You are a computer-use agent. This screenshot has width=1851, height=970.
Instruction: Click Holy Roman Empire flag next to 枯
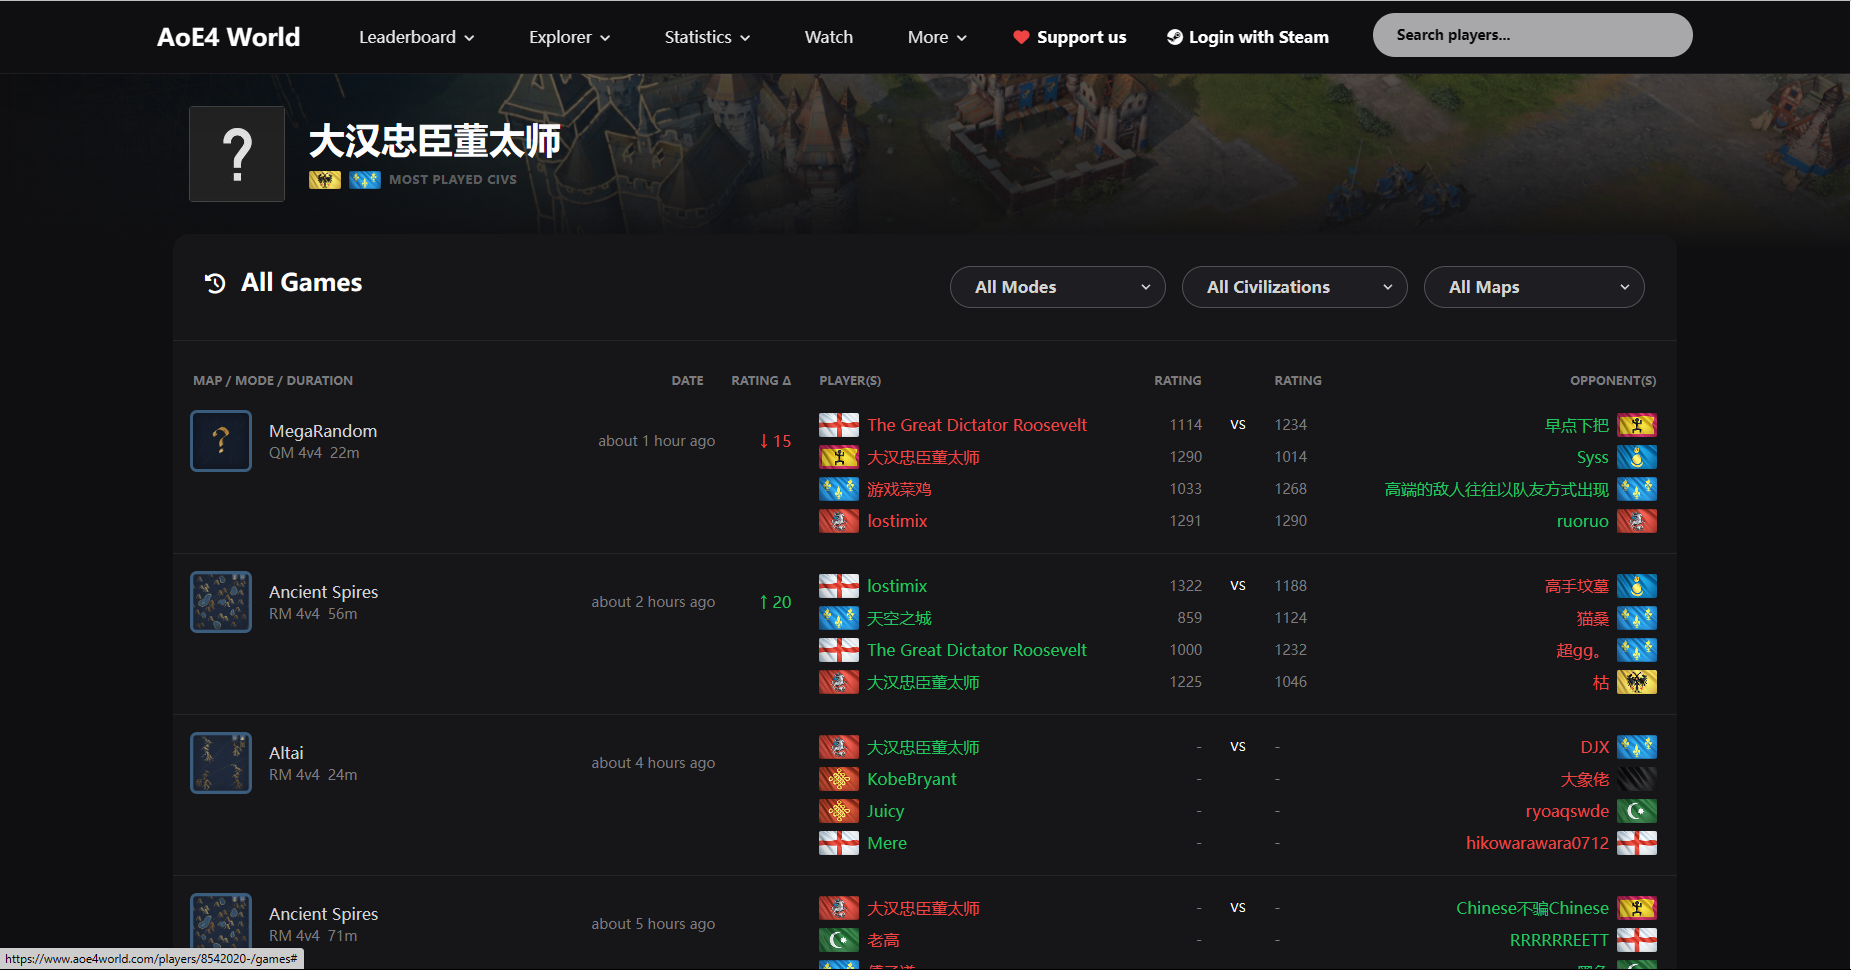pyautogui.click(x=1637, y=682)
